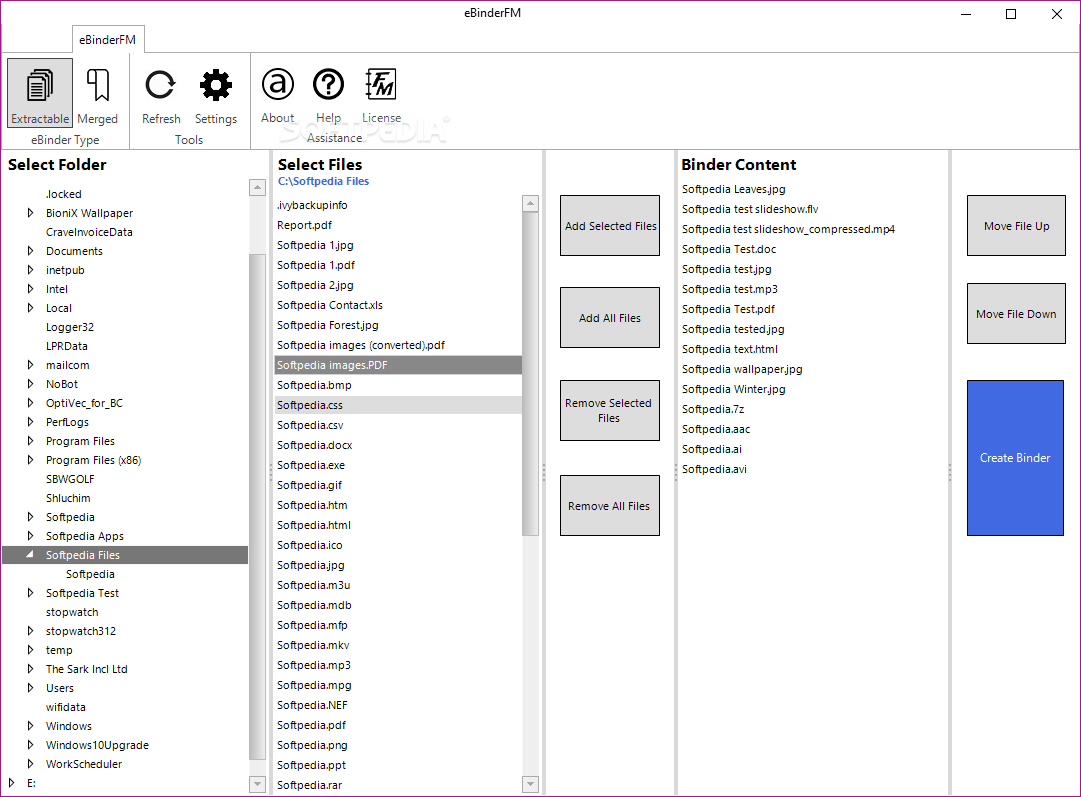This screenshot has width=1081, height=797.
Task: Switch to the eBinderFM tab
Action: tap(108, 39)
